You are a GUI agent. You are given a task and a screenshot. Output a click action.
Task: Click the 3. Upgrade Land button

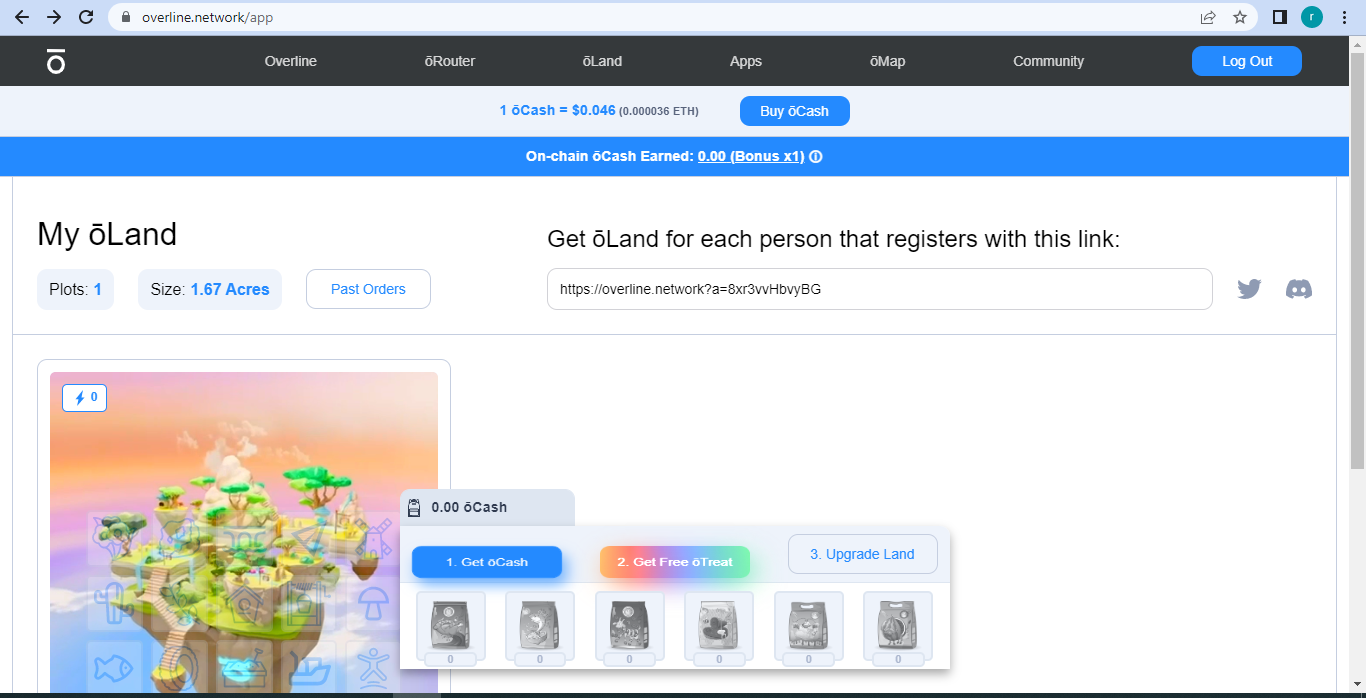click(x=863, y=554)
